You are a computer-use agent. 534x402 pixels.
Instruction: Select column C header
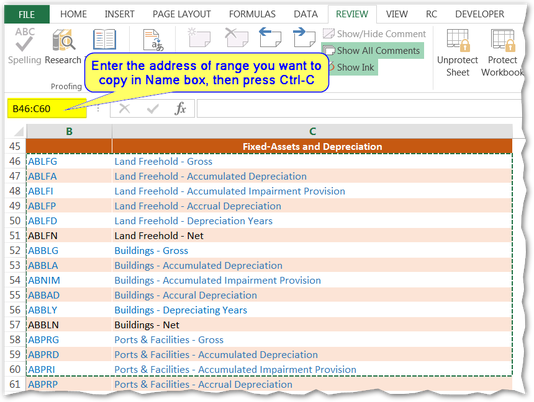[312, 131]
